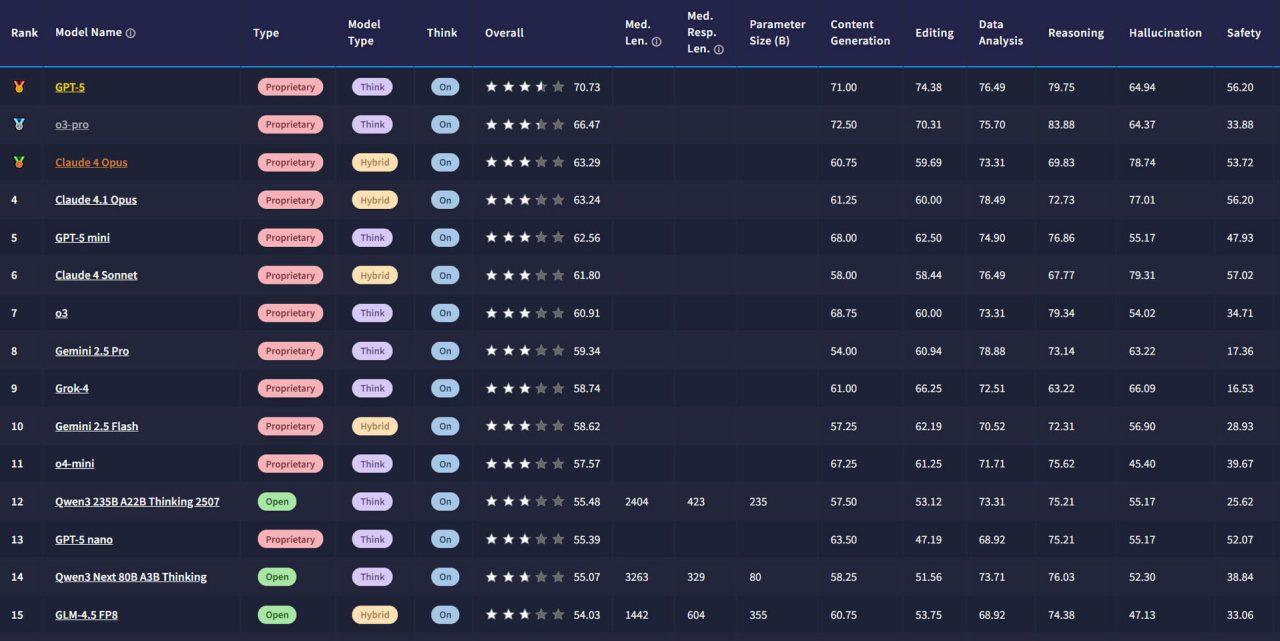The height and width of the screenshot is (641, 1280).
Task: Click the gold medal icon beside GPT-5
Action: 18,87
